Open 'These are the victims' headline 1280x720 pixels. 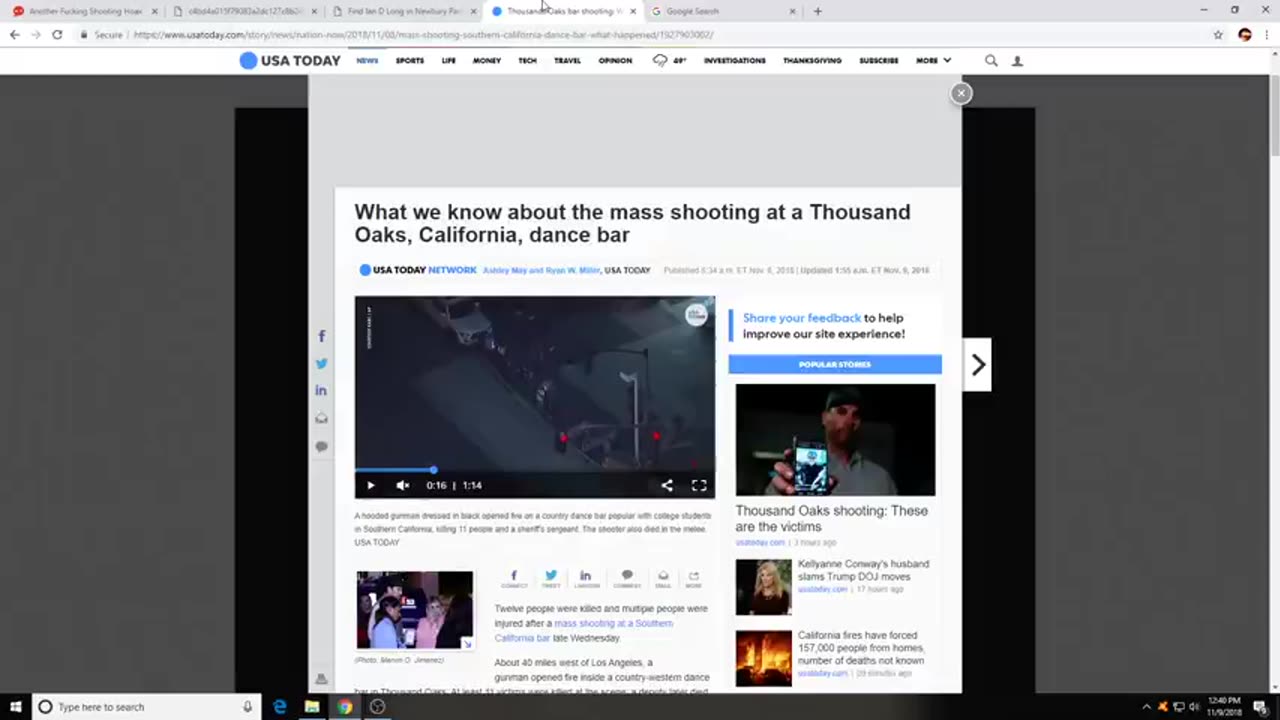832,518
